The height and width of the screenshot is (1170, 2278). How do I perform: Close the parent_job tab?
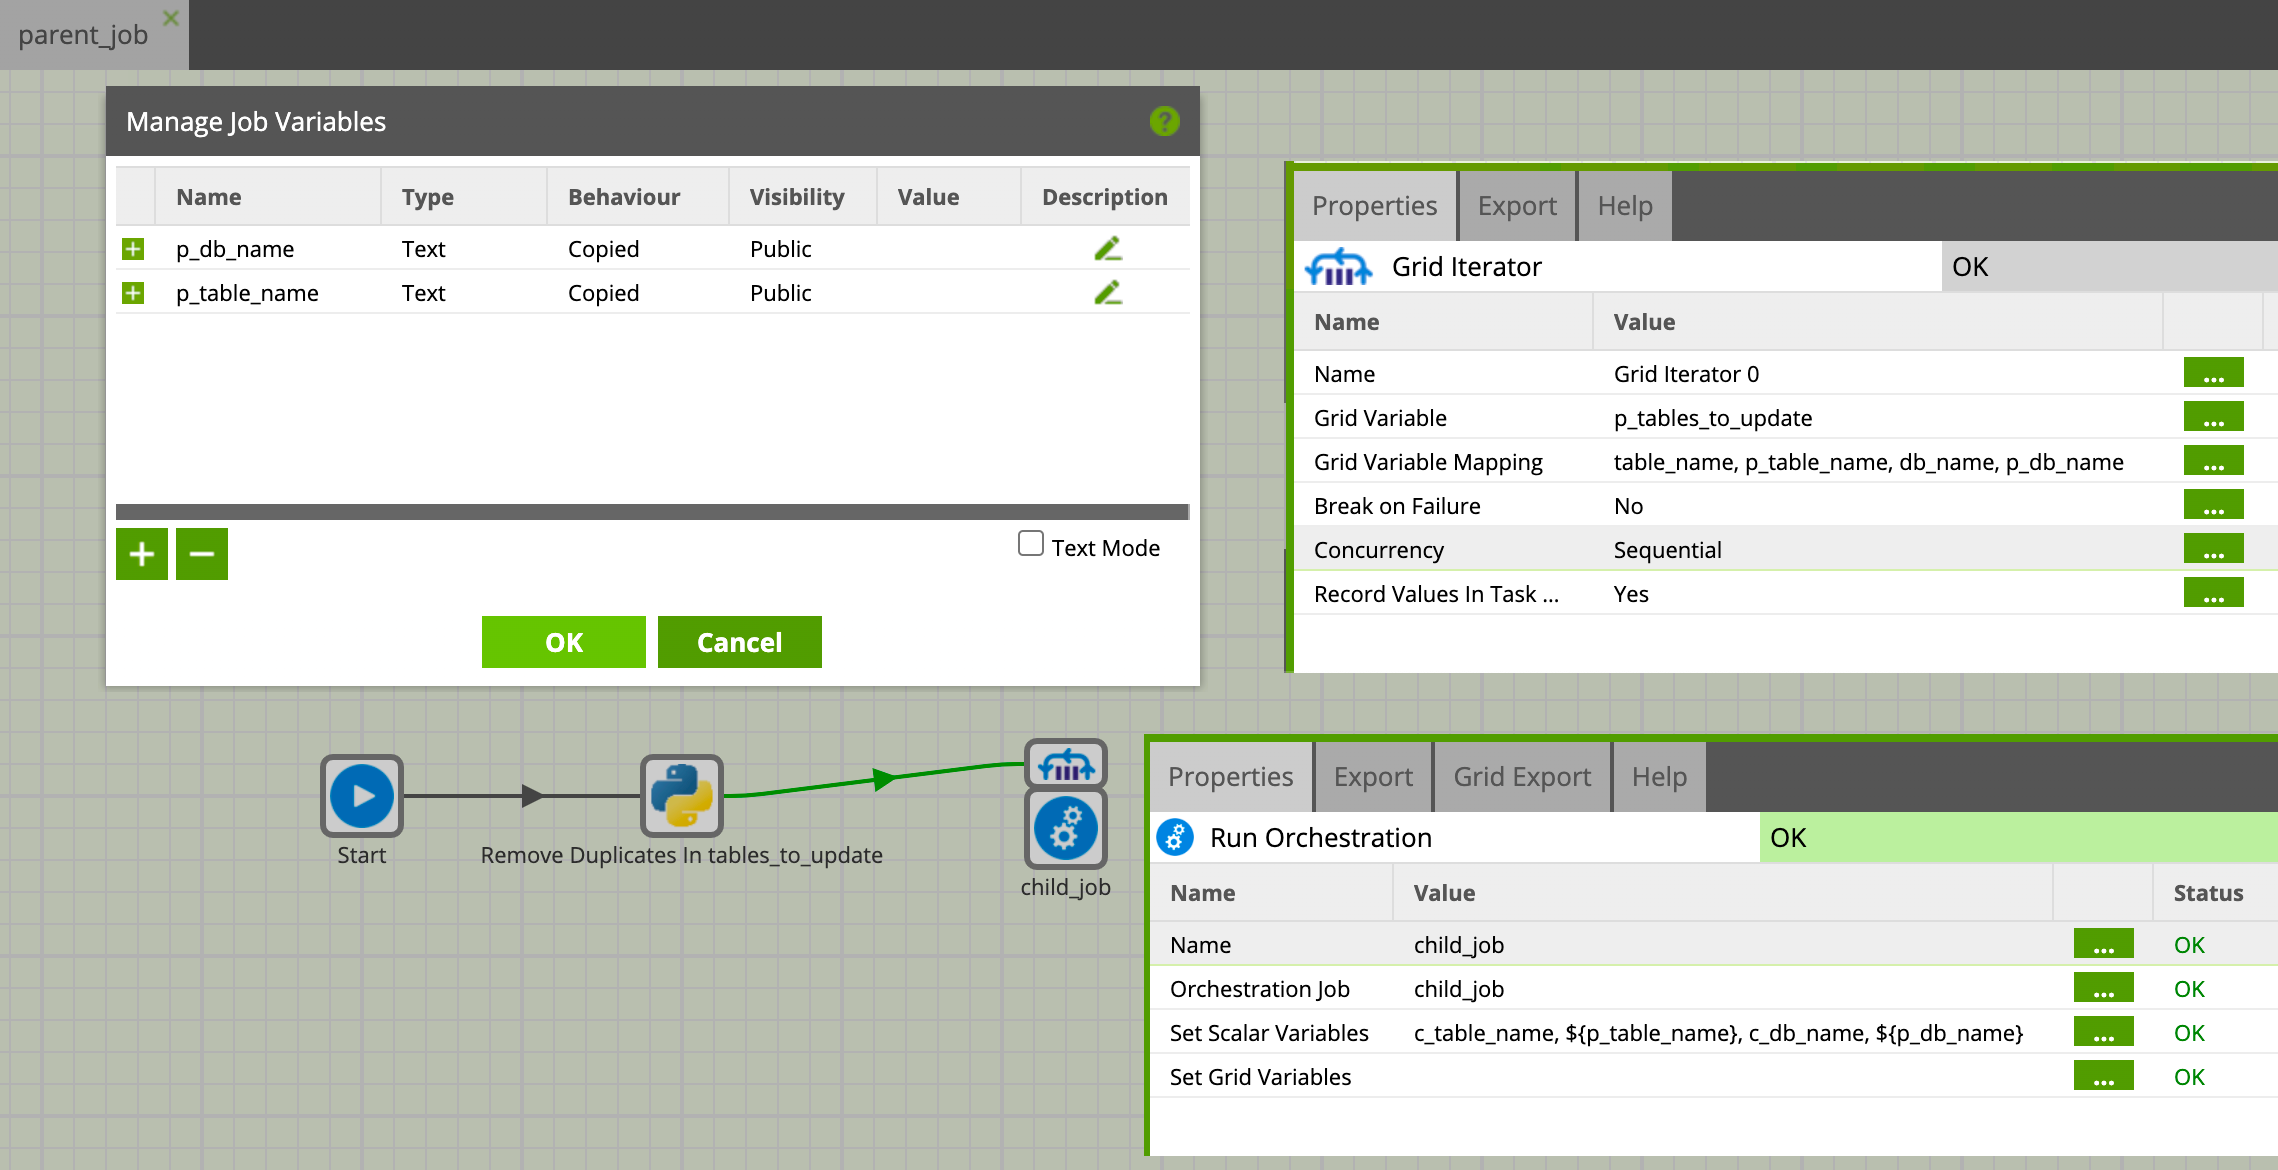(171, 18)
